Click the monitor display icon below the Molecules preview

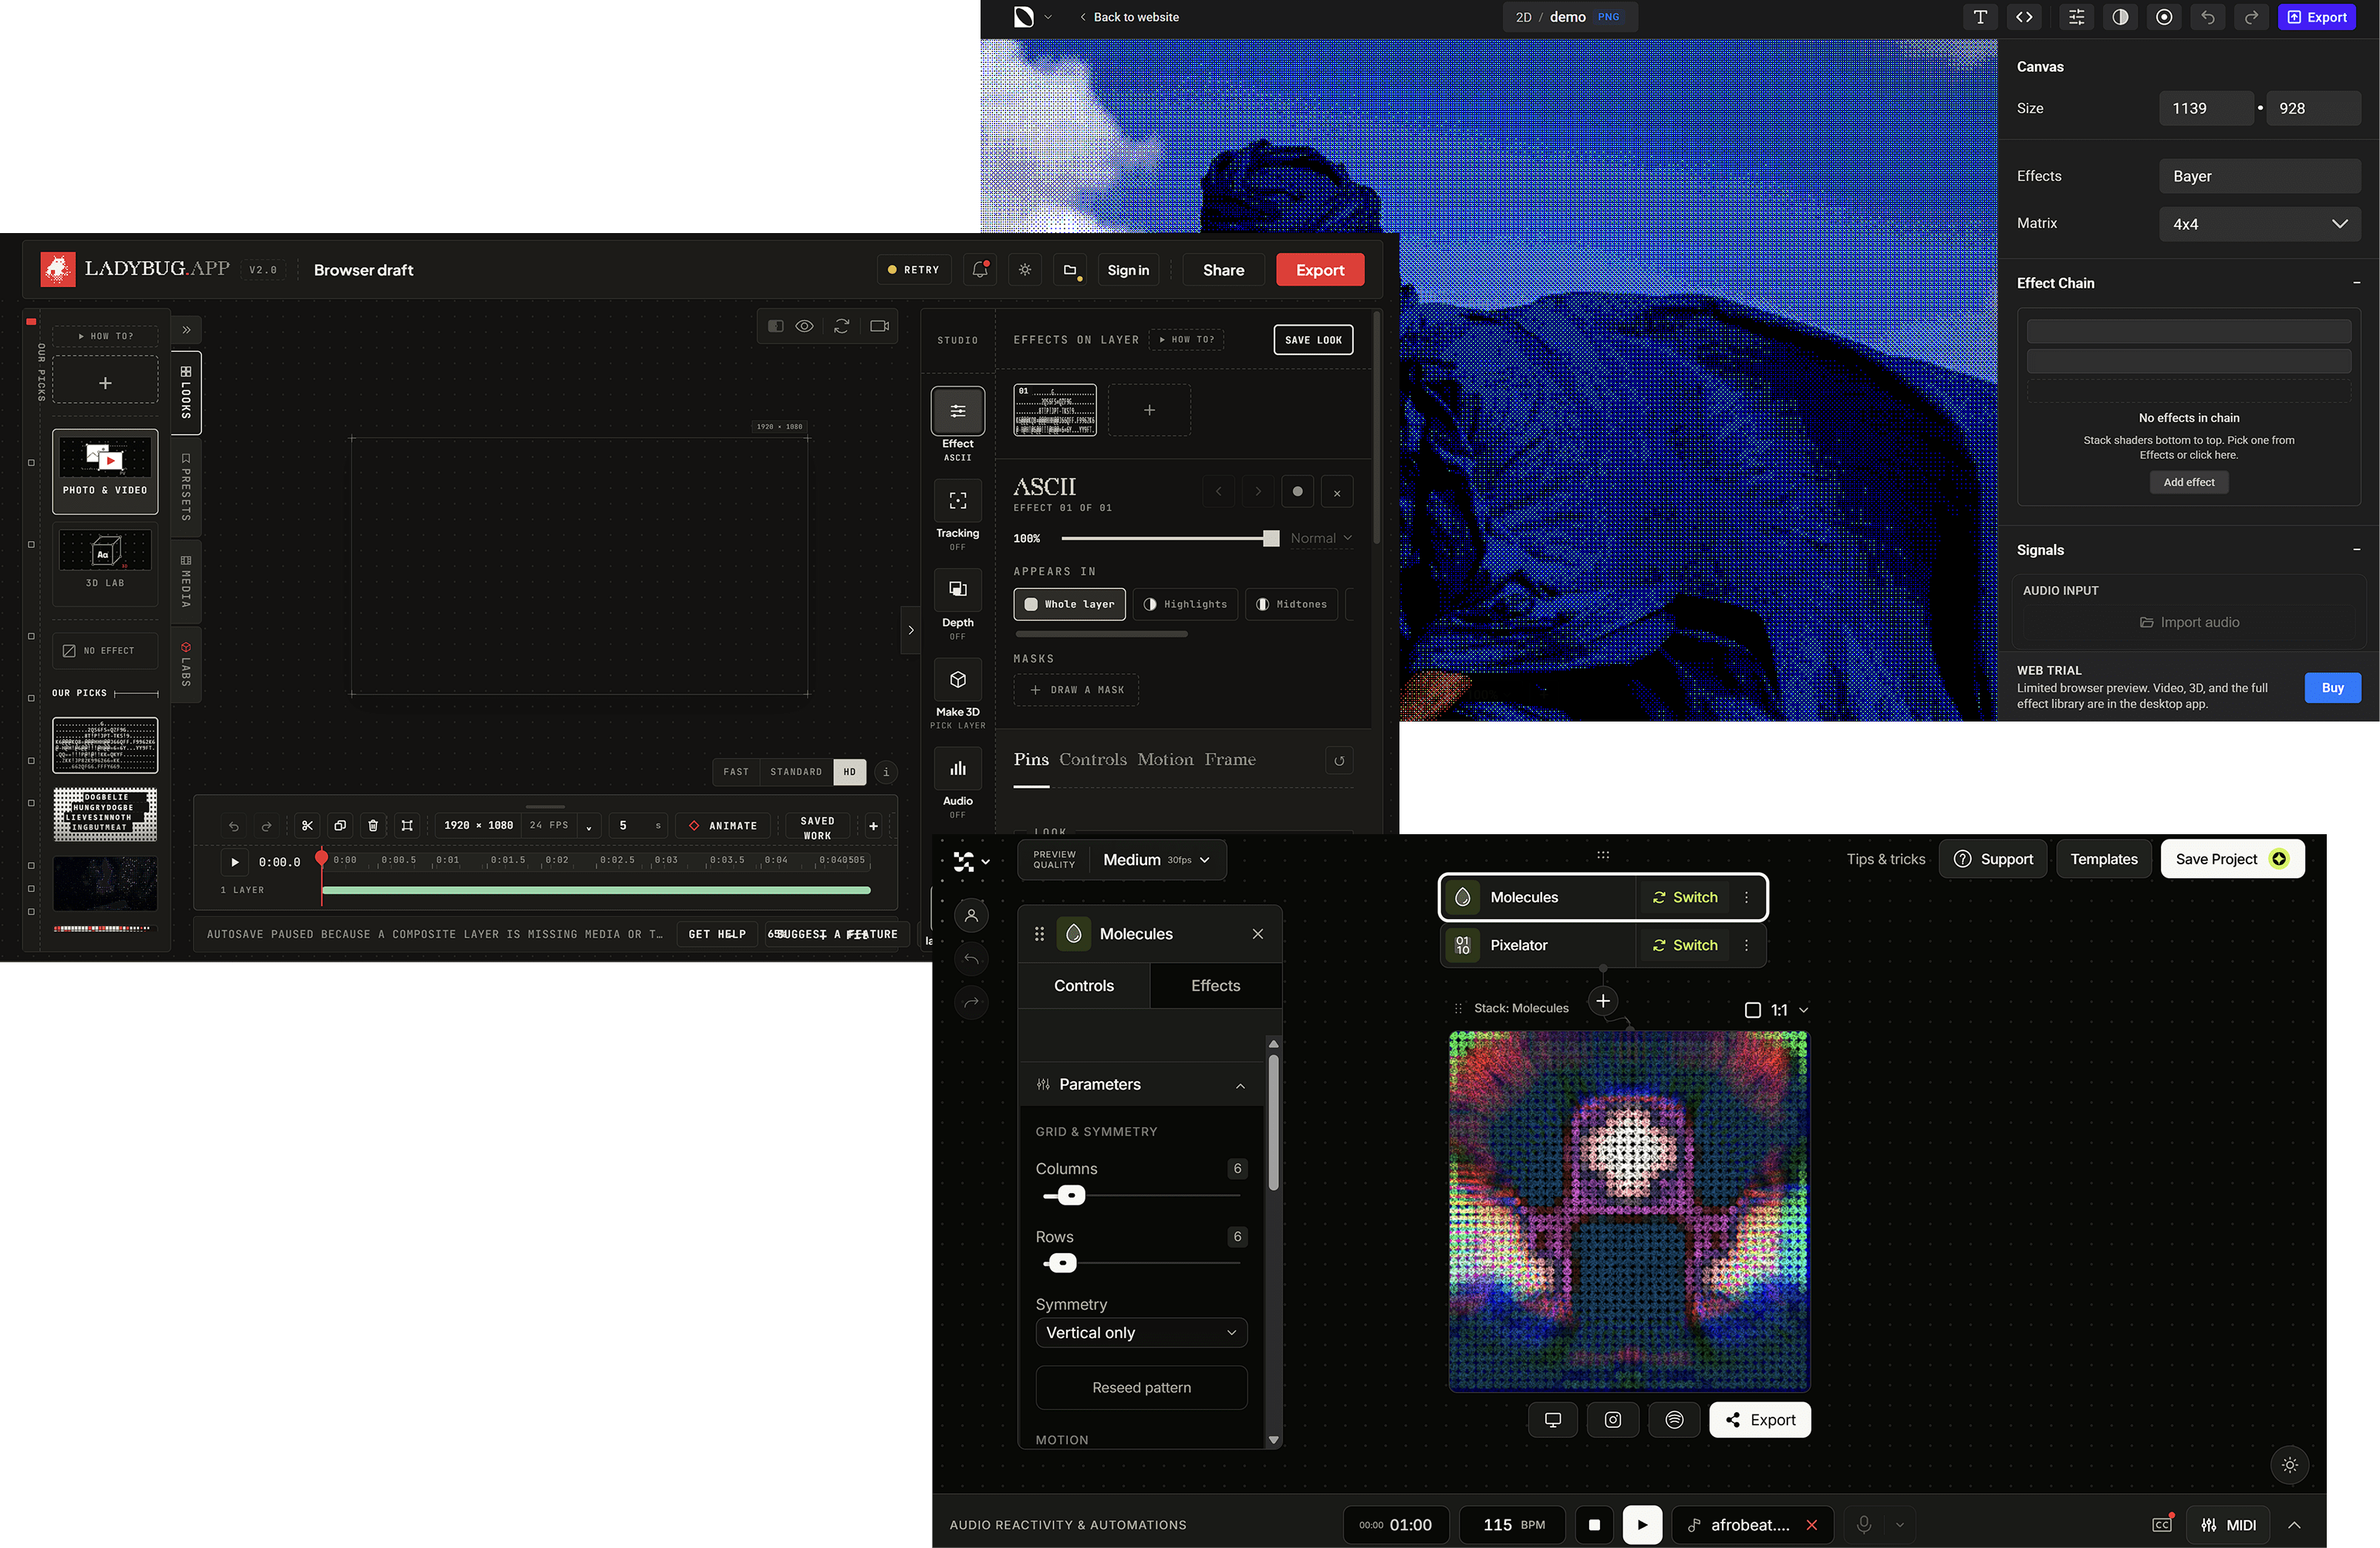(1553, 1420)
